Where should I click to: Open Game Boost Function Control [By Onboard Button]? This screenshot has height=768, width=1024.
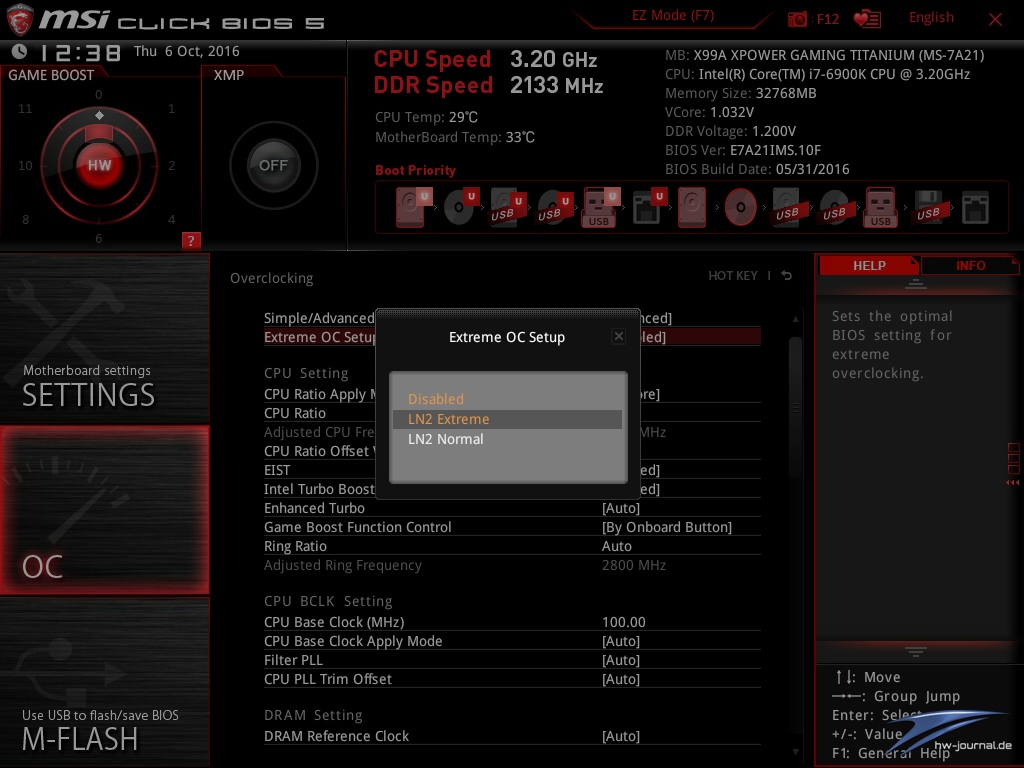[667, 527]
